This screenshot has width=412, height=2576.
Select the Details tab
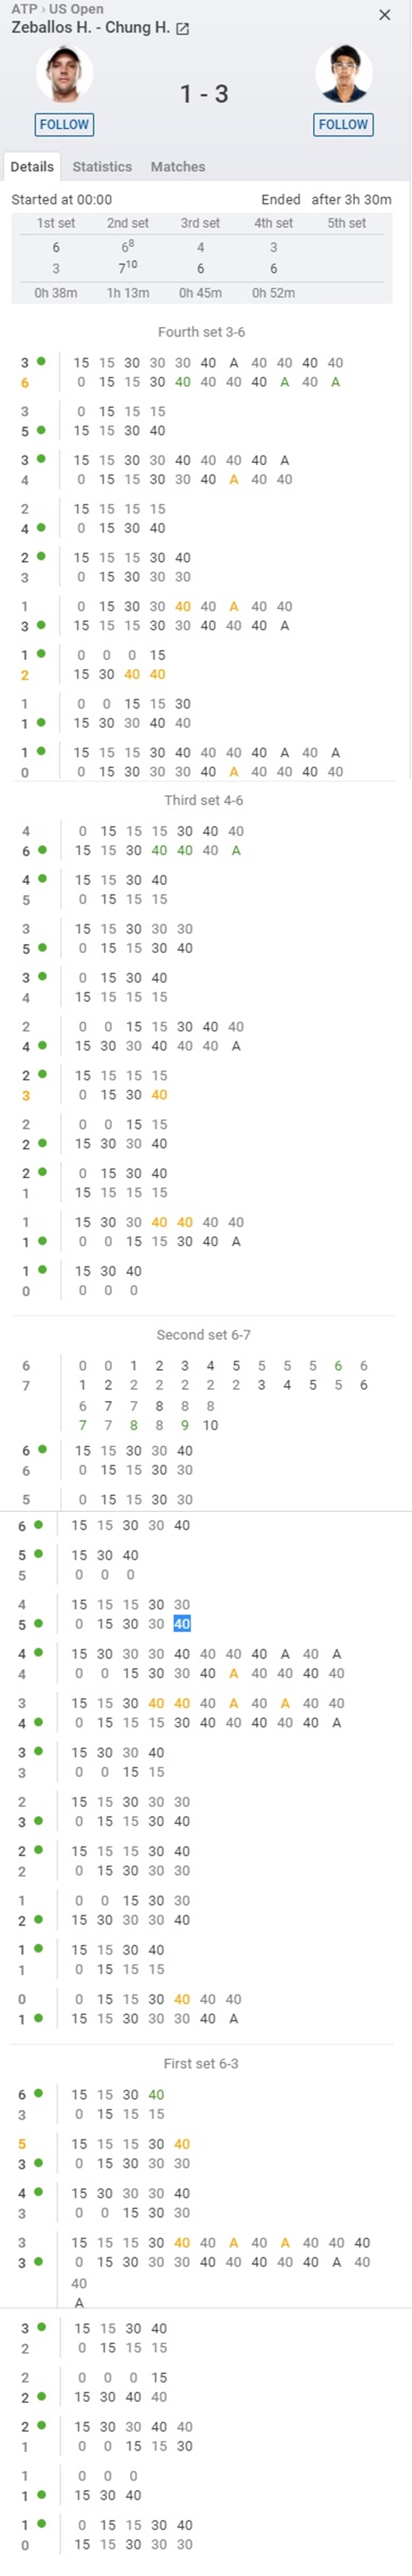pos(32,167)
